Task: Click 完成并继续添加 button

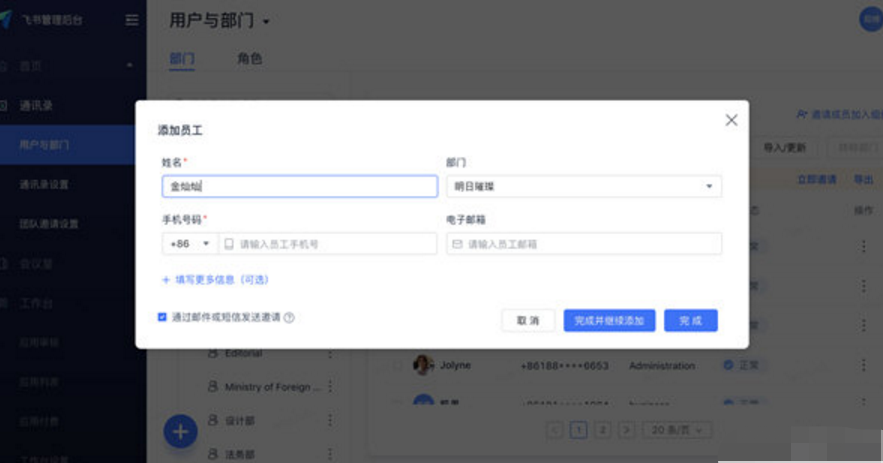Action: [x=609, y=320]
